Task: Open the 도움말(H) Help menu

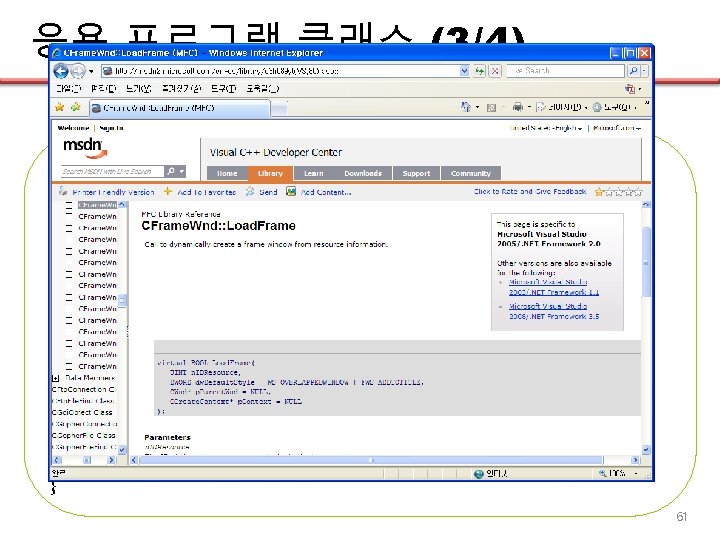Action: click(262, 88)
